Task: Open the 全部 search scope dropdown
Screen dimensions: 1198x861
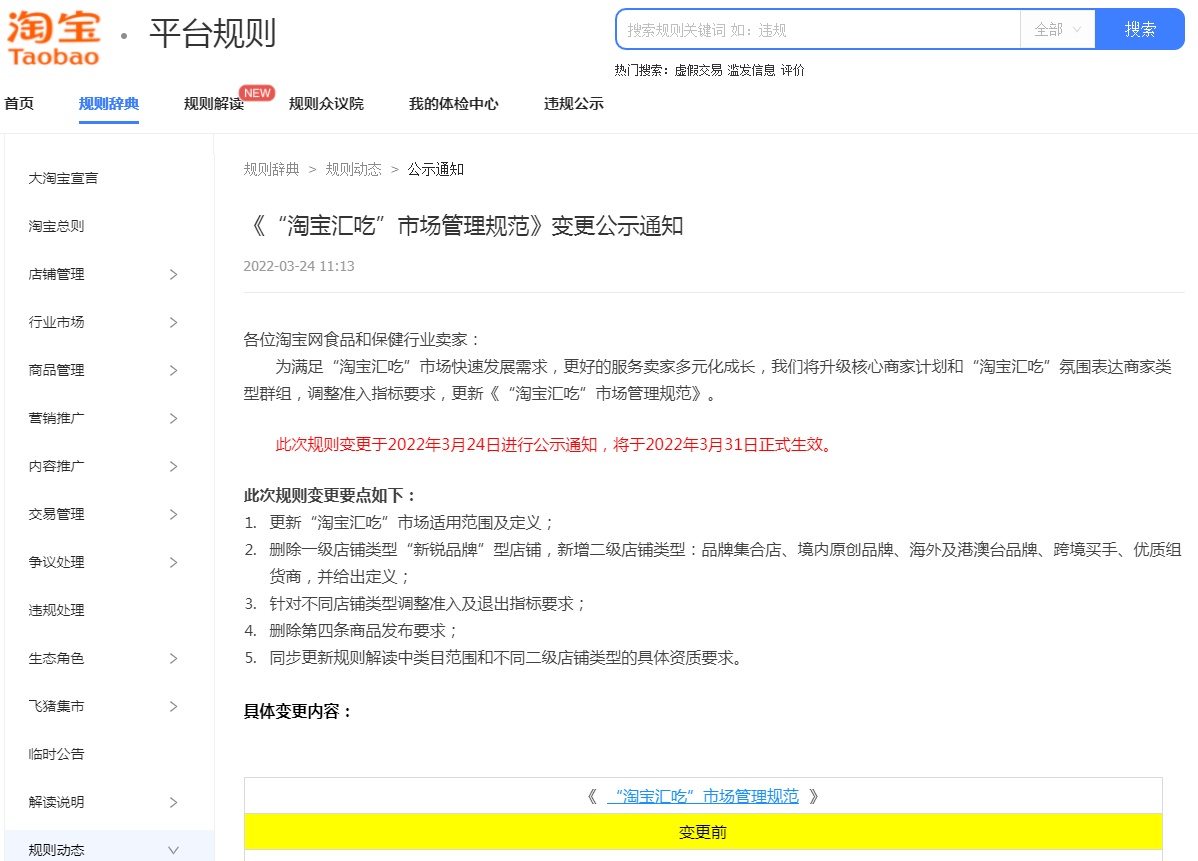Action: pos(1057,30)
